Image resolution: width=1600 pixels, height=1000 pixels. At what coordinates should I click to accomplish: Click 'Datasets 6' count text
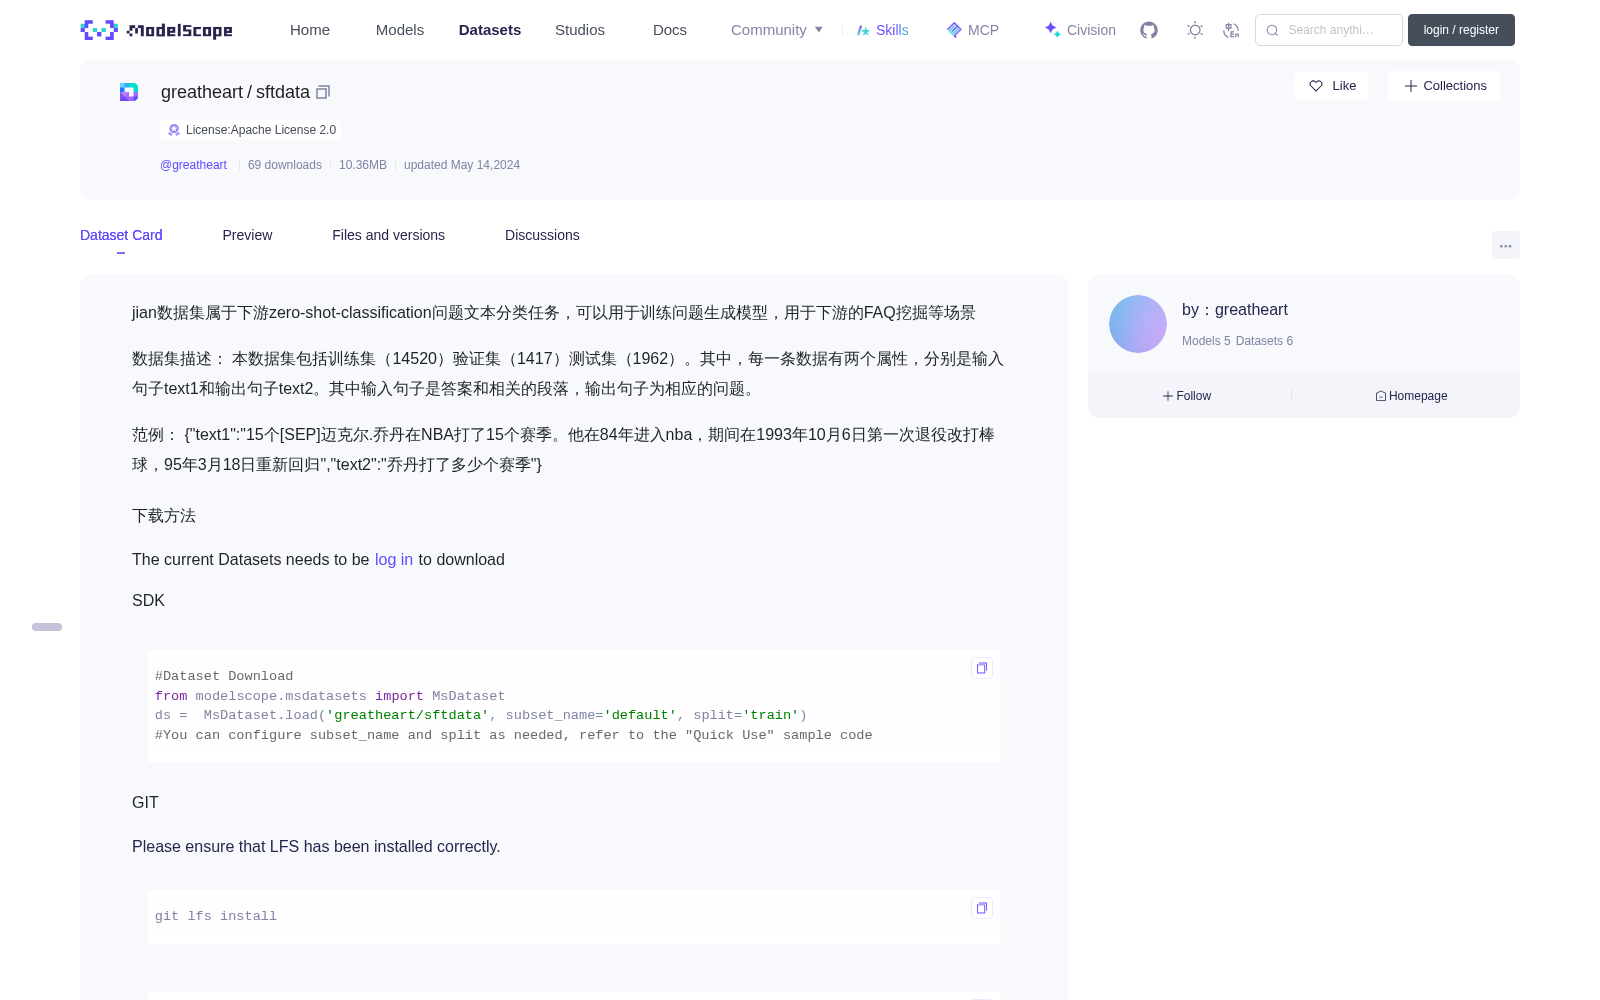coord(1264,341)
